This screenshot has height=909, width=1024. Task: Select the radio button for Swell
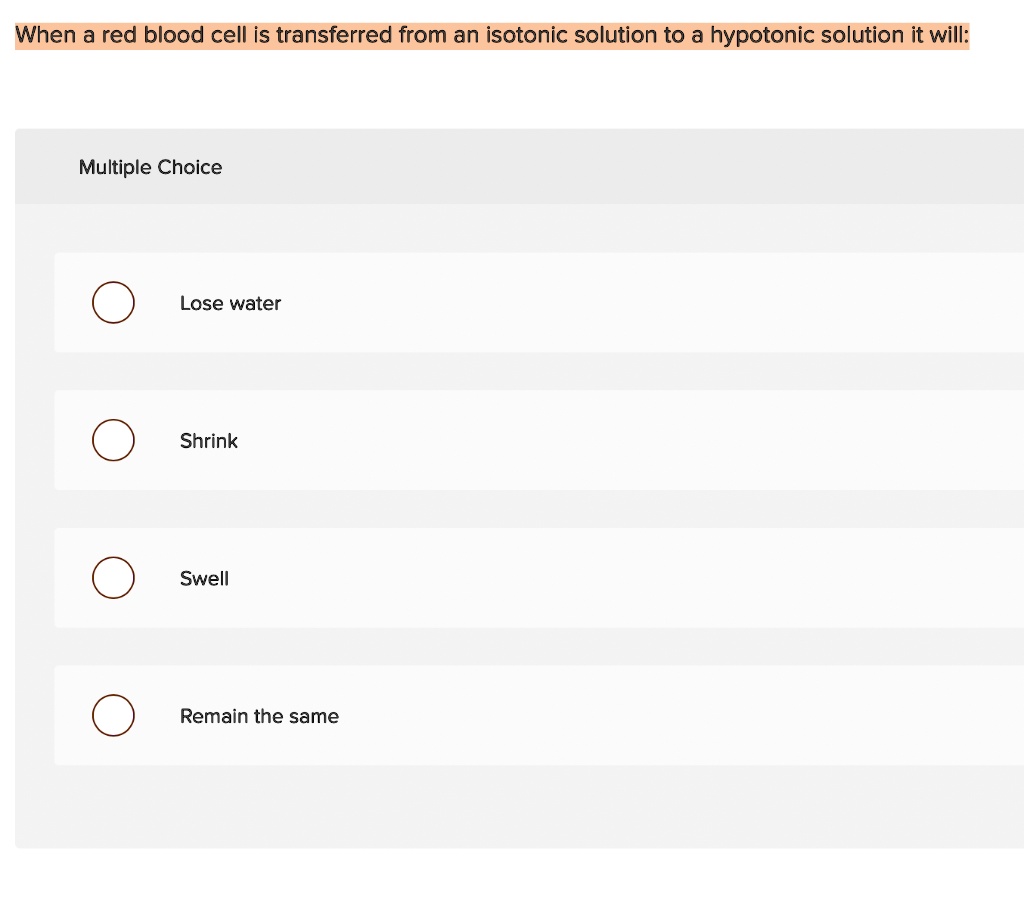[113, 577]
